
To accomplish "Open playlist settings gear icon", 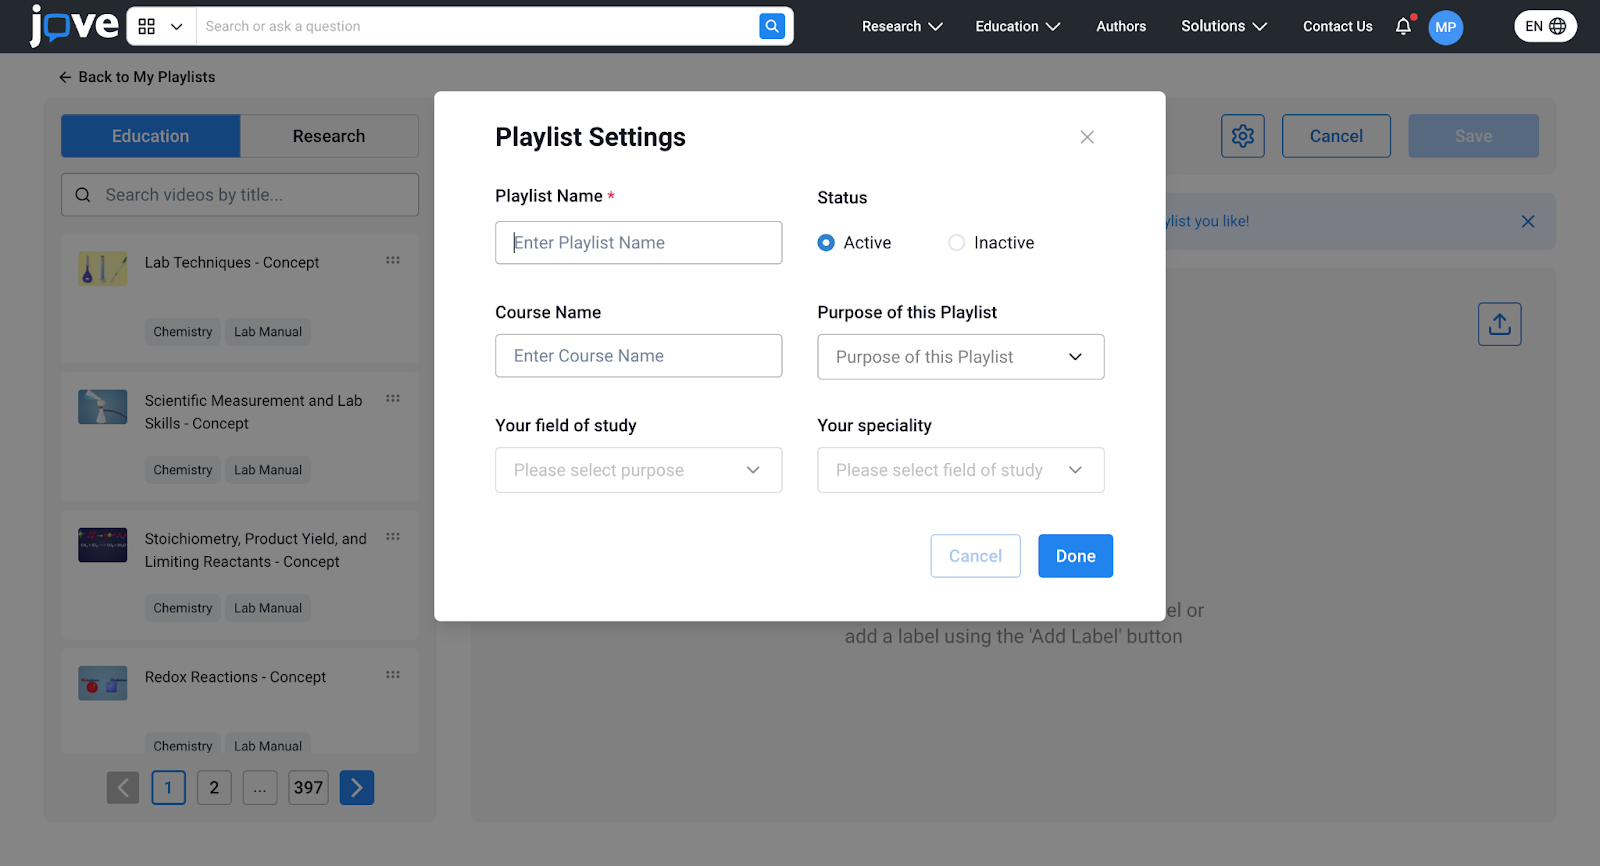I will tap(1243, 136).
